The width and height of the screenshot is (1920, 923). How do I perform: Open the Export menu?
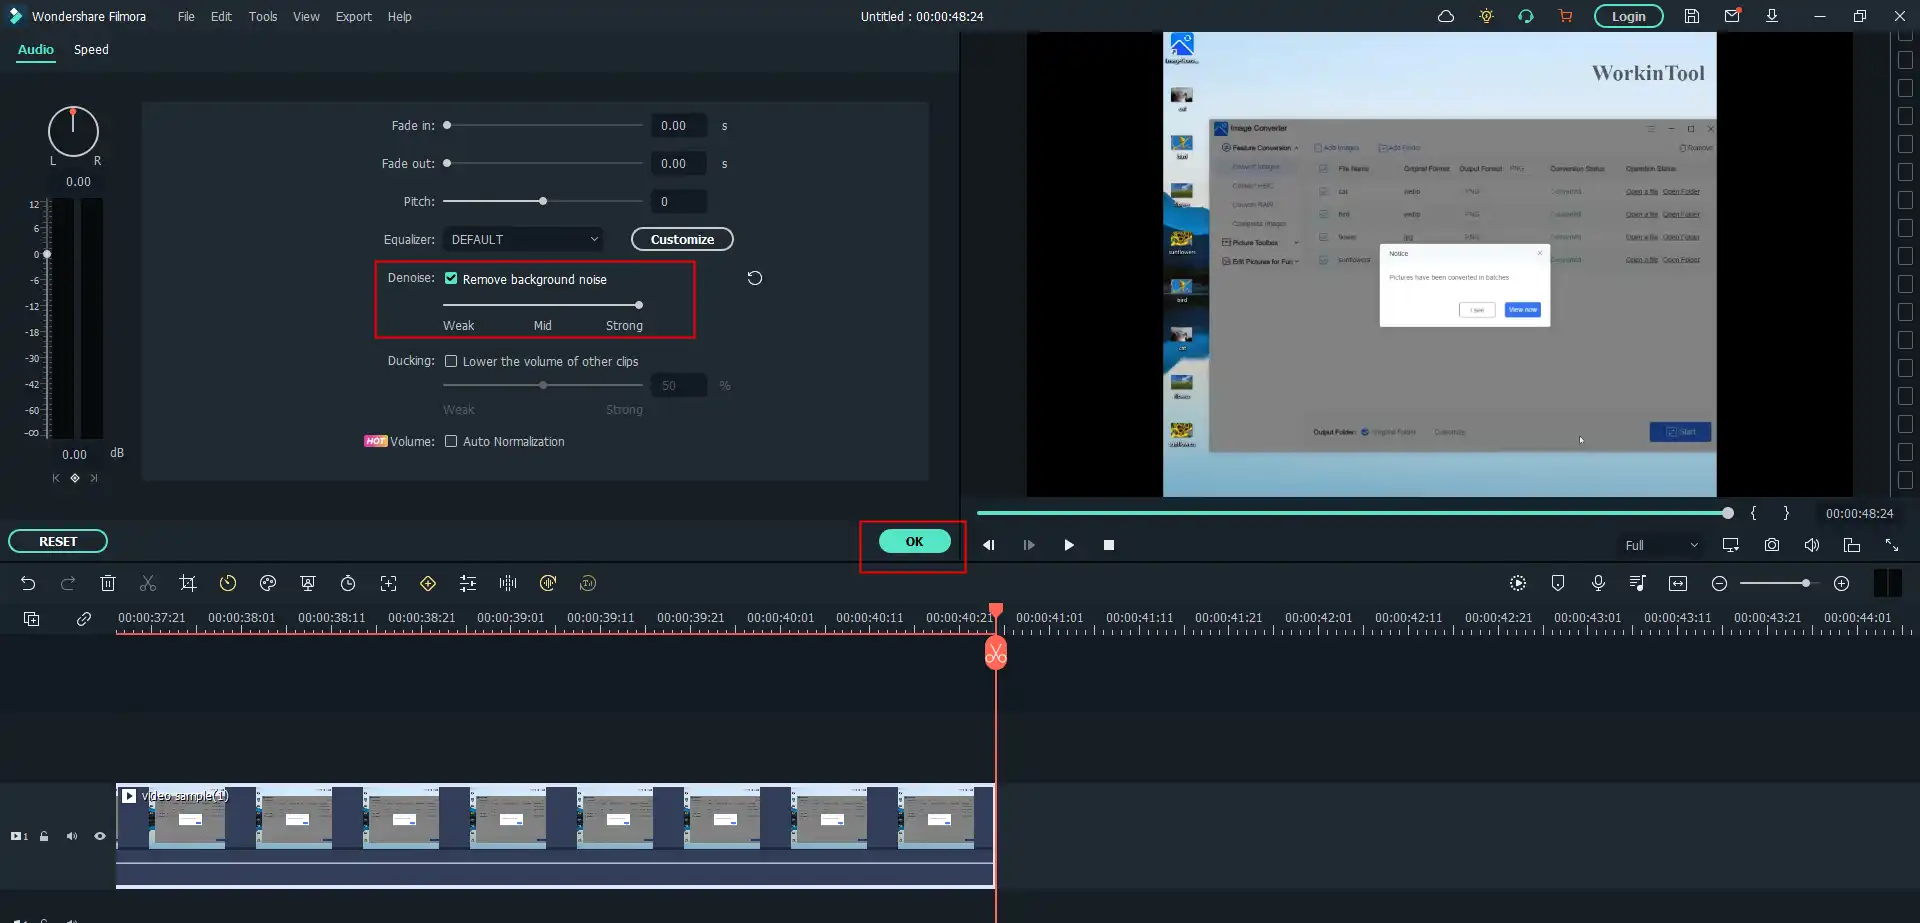click(x=353, y=16)
